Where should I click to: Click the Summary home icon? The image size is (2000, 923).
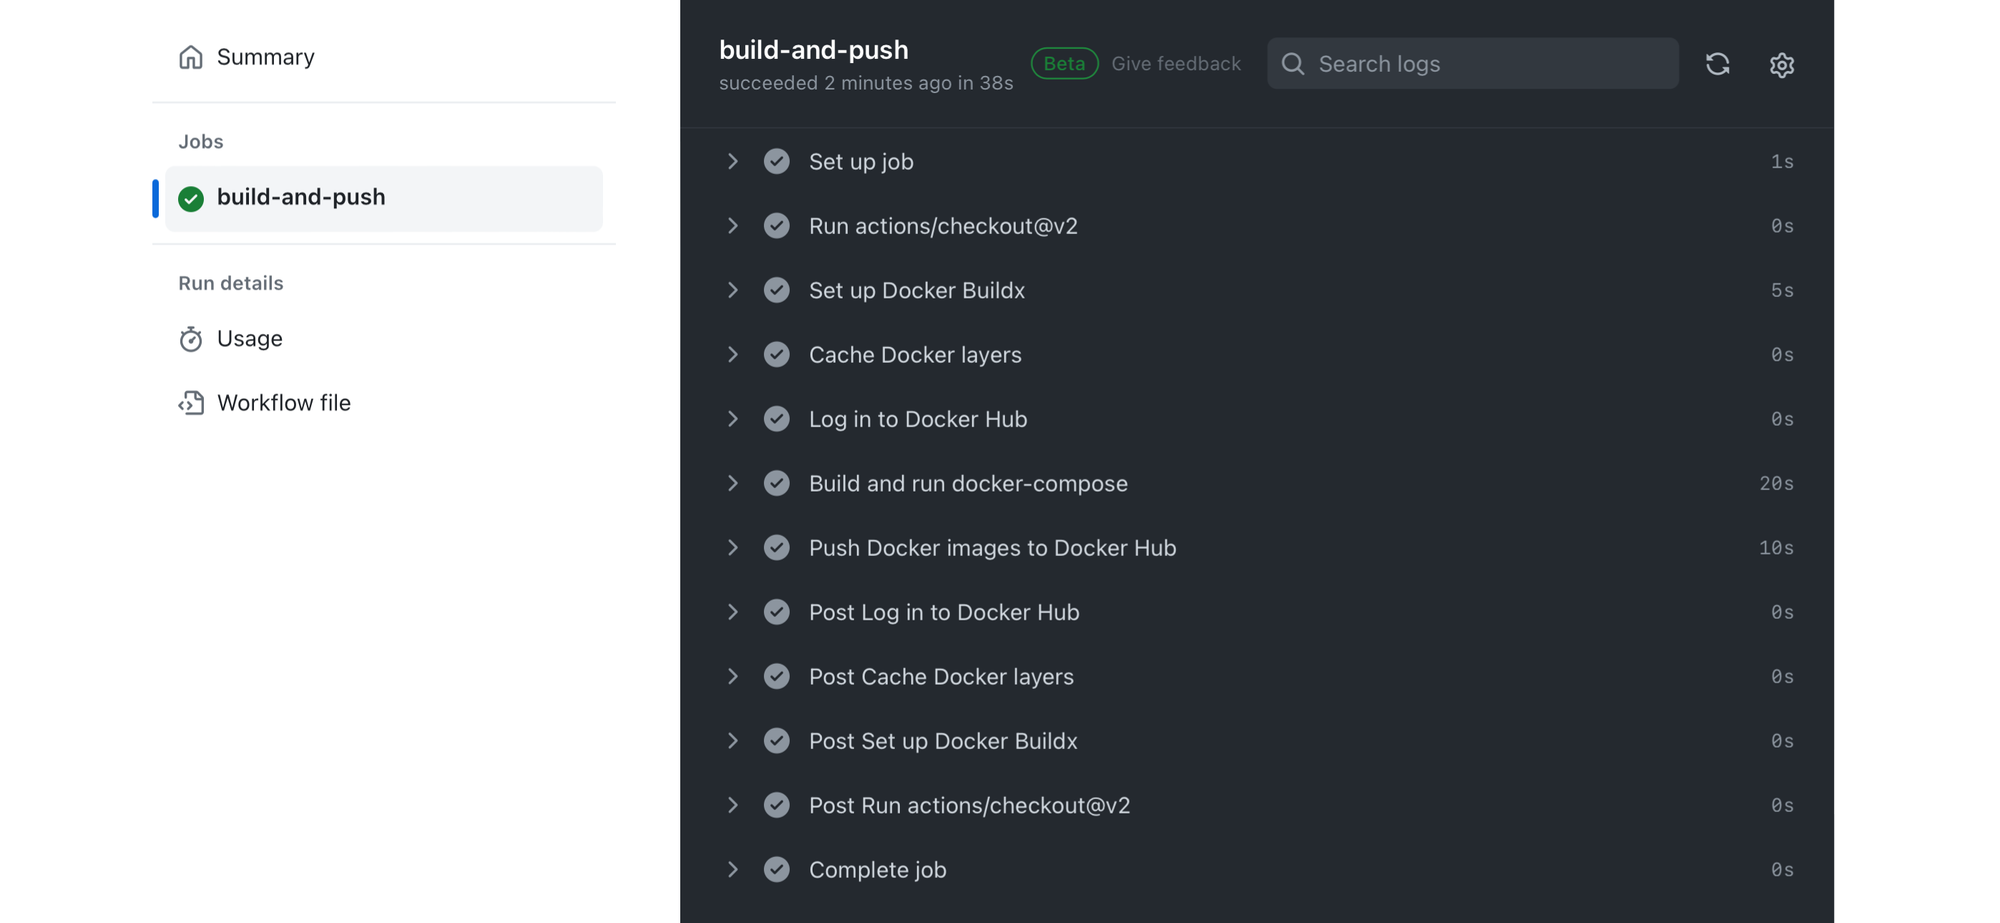191,57
